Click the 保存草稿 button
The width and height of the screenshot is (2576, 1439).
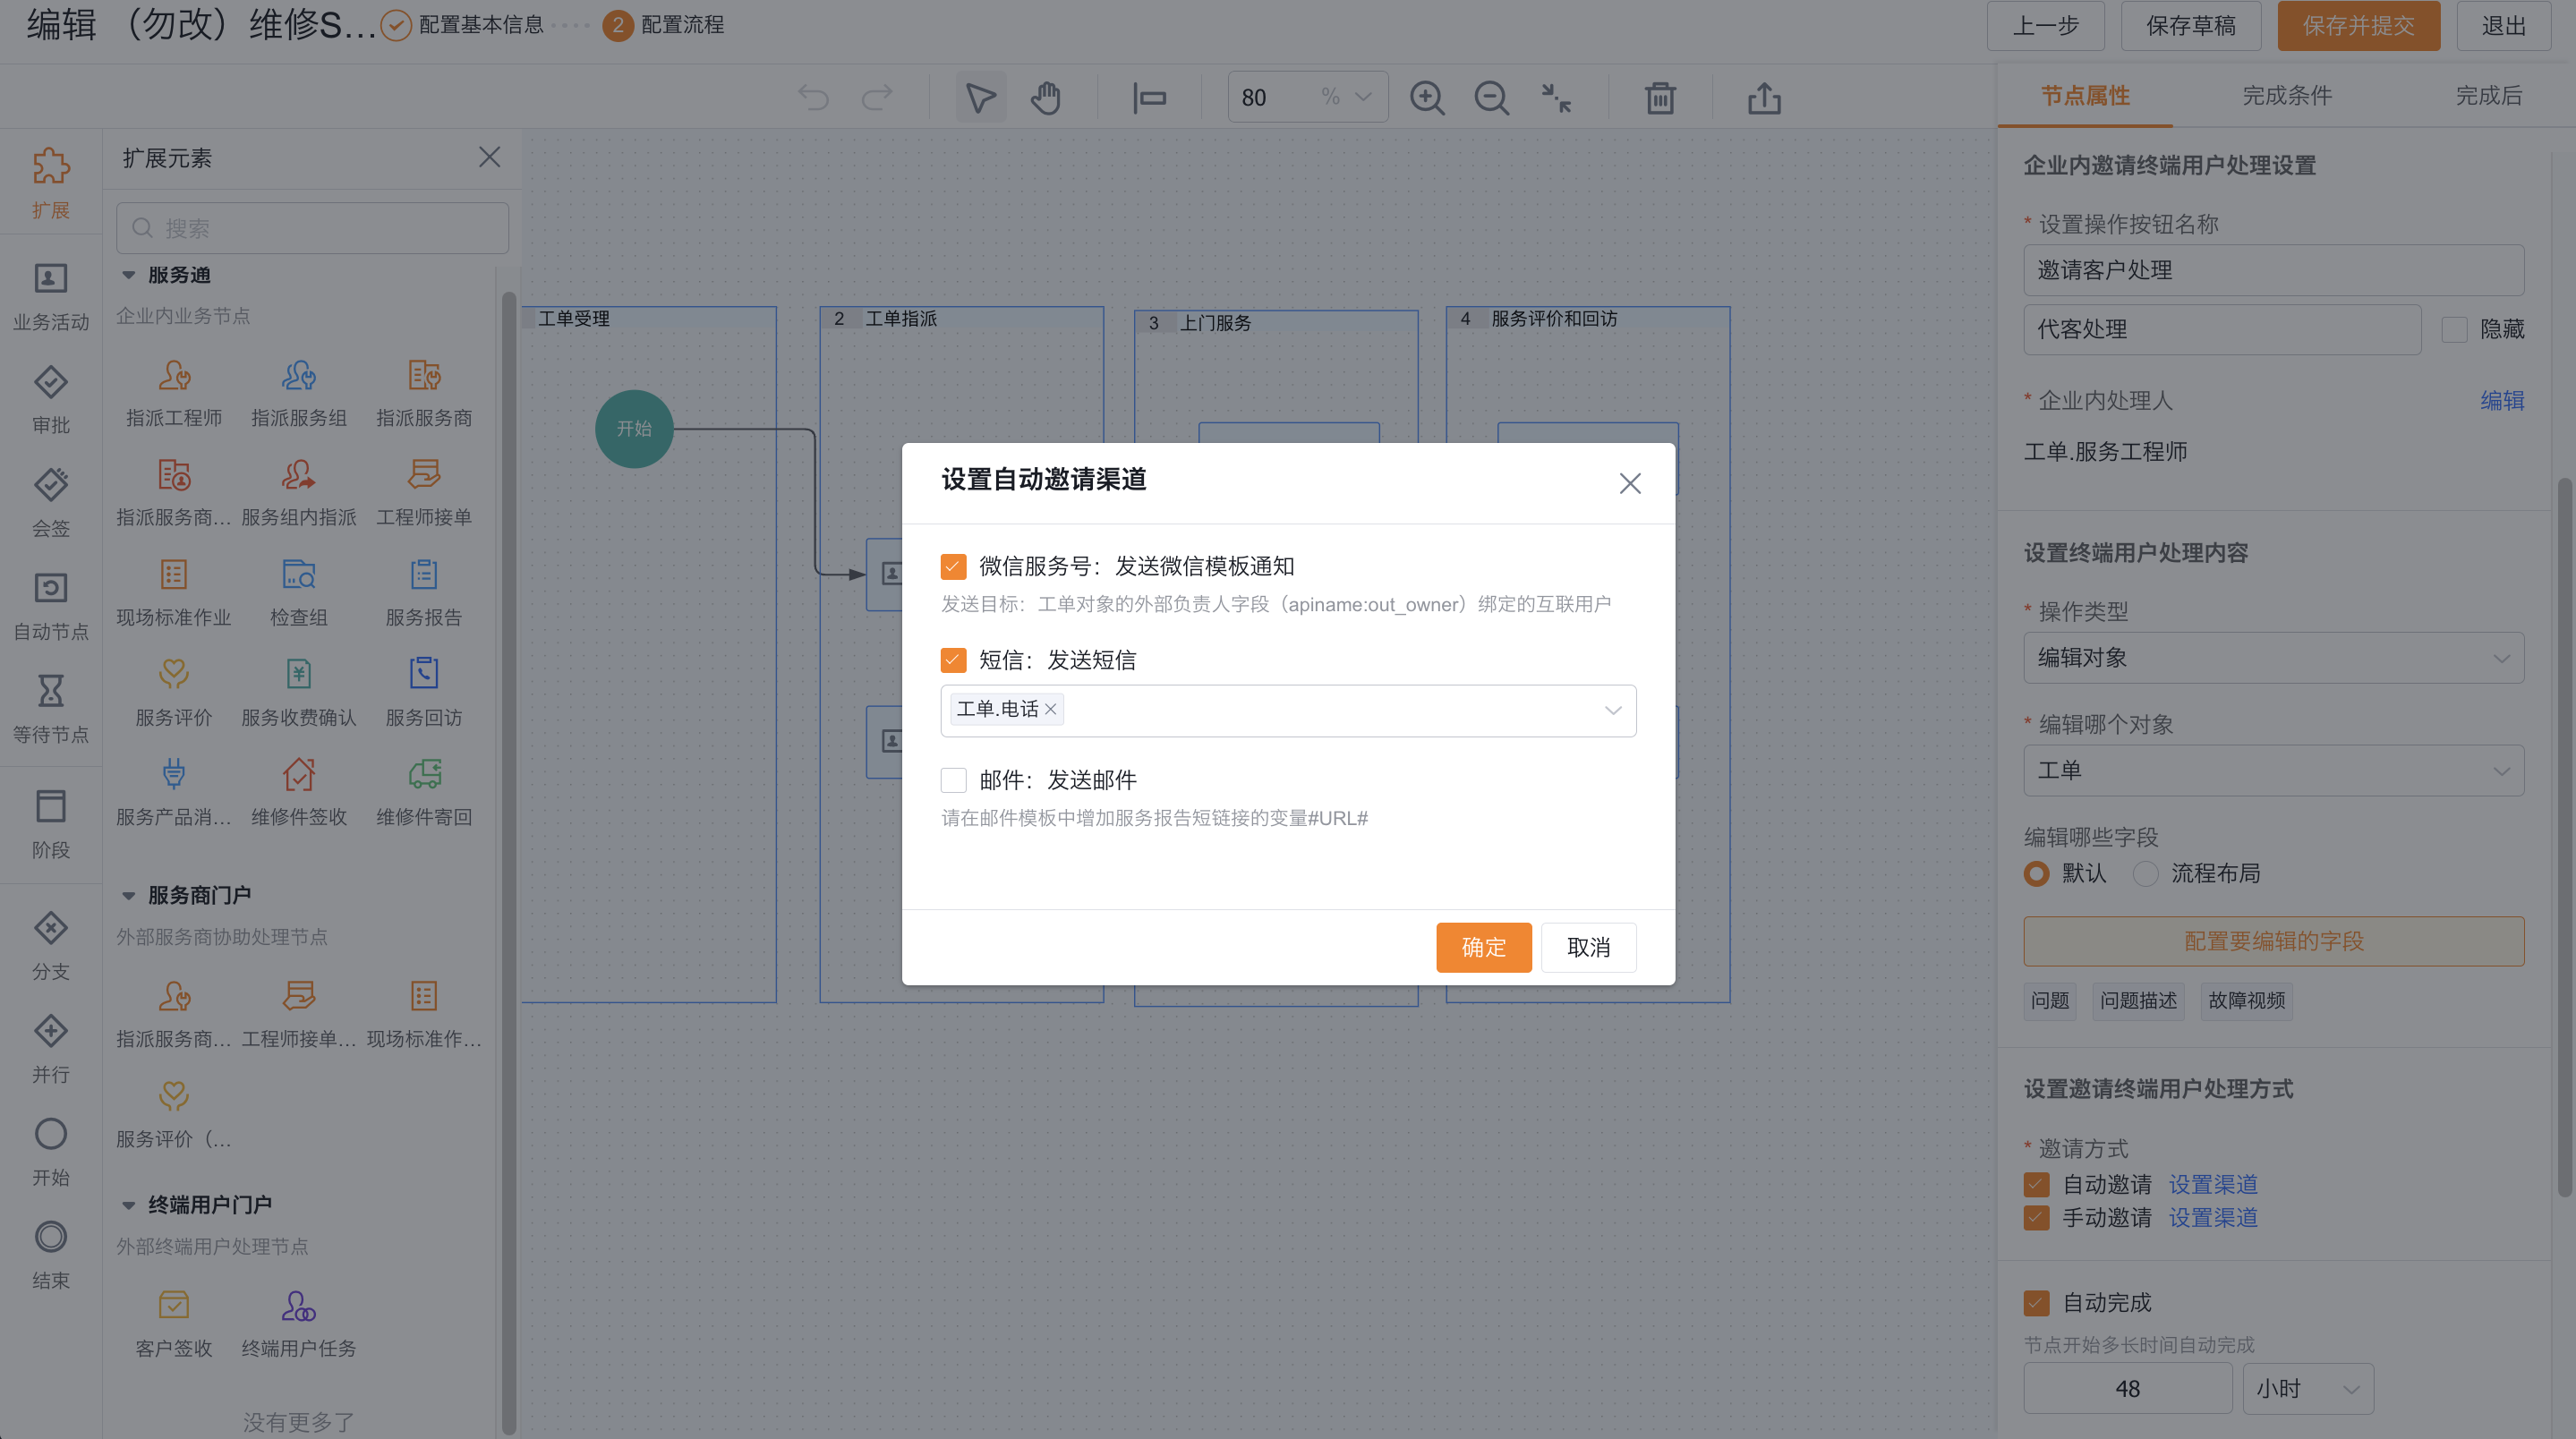pos(2190,26)
